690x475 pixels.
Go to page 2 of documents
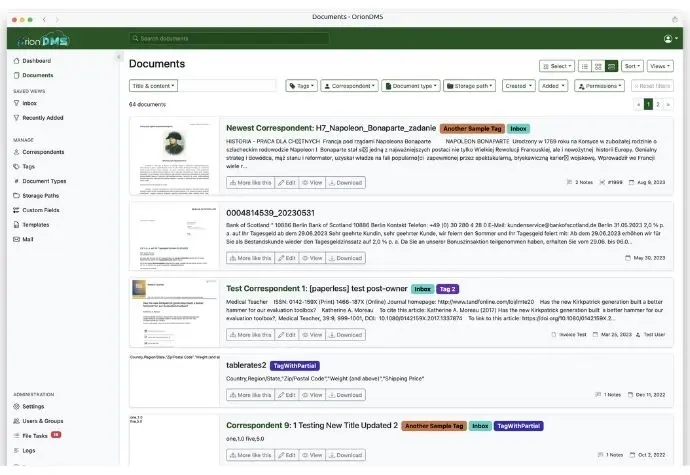coord(658,104)
